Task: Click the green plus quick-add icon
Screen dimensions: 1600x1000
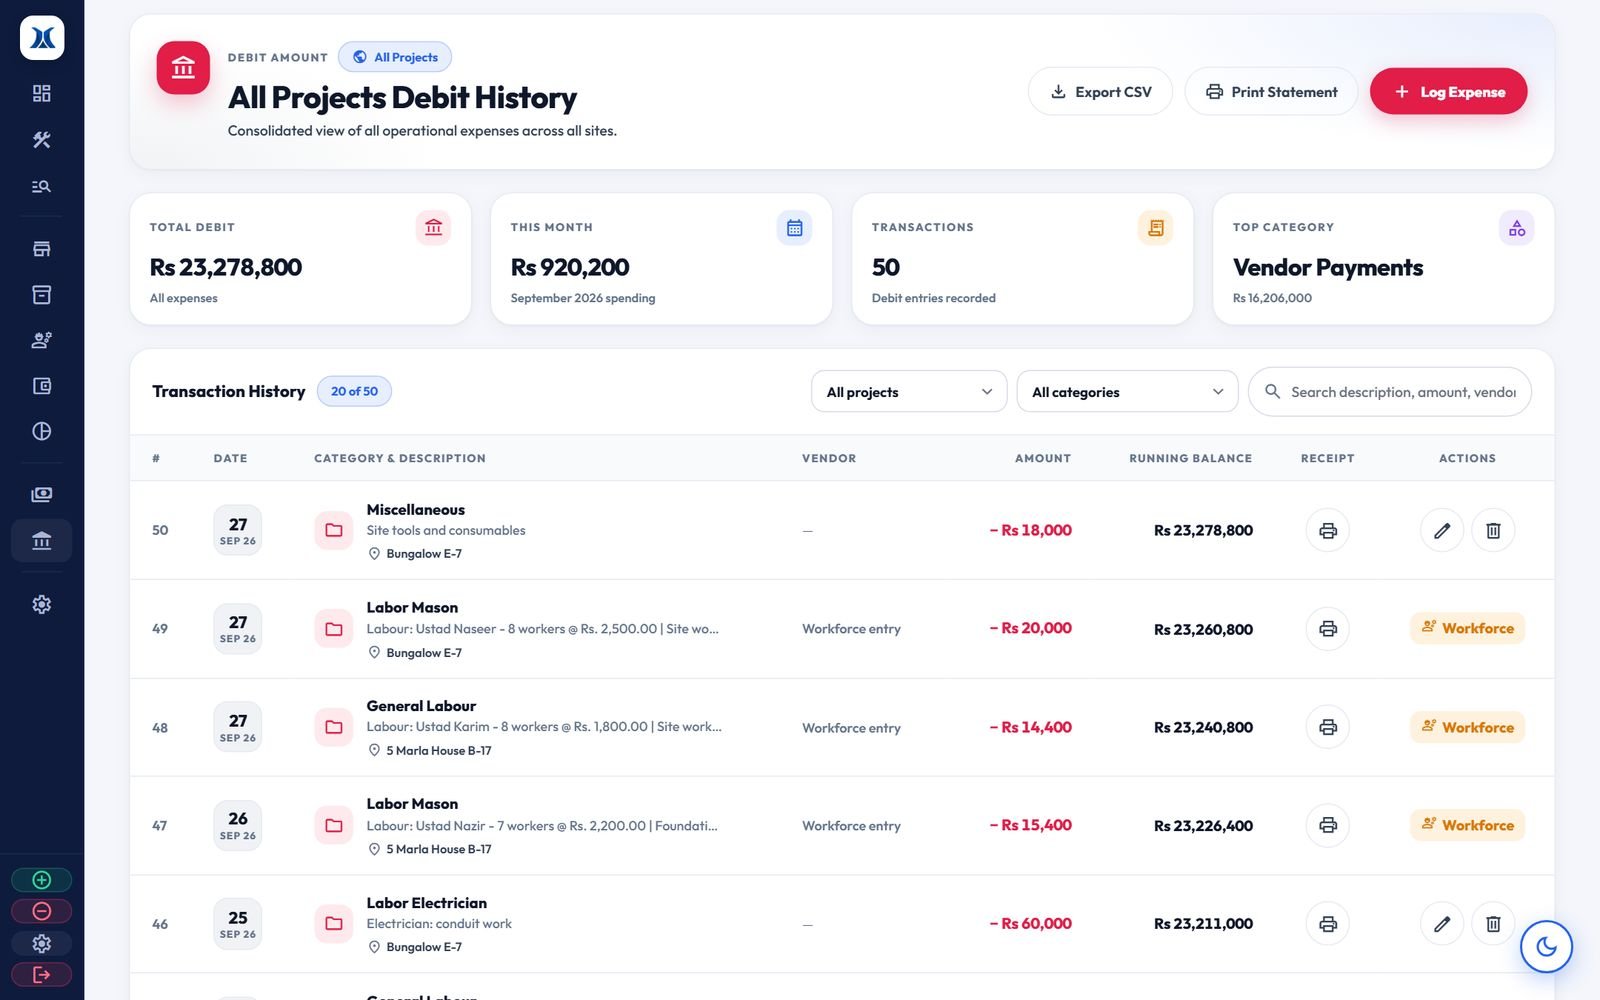Action: pyautogui.click(x=41, y=880)
